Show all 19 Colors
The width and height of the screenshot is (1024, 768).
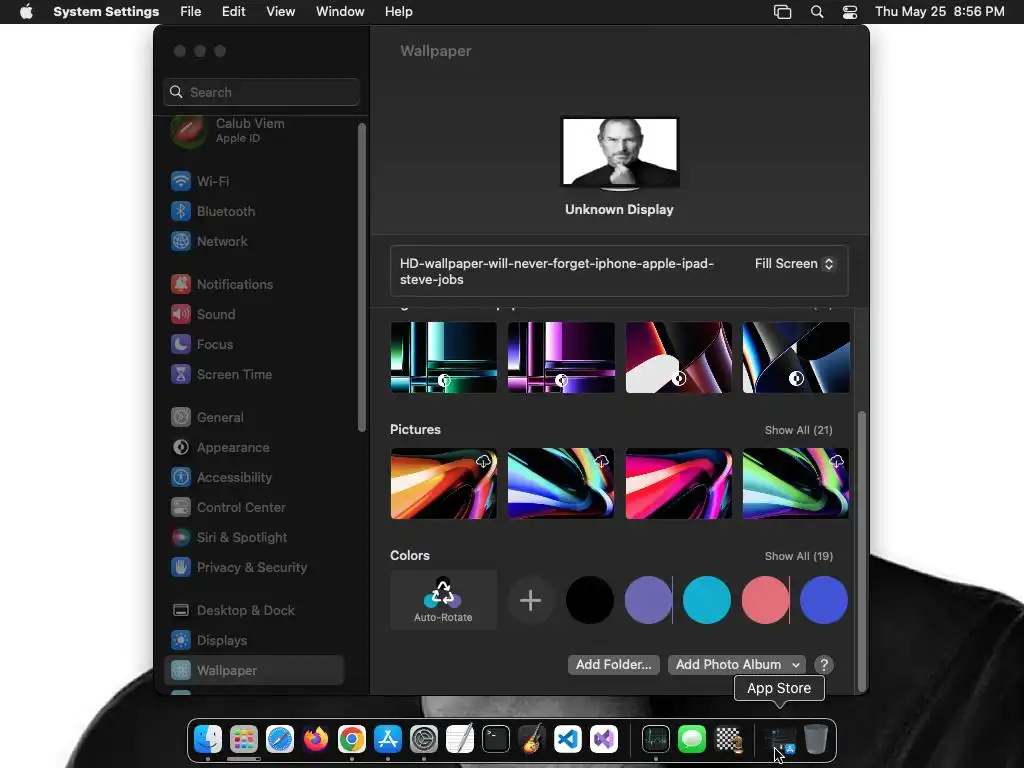(798, 556)
